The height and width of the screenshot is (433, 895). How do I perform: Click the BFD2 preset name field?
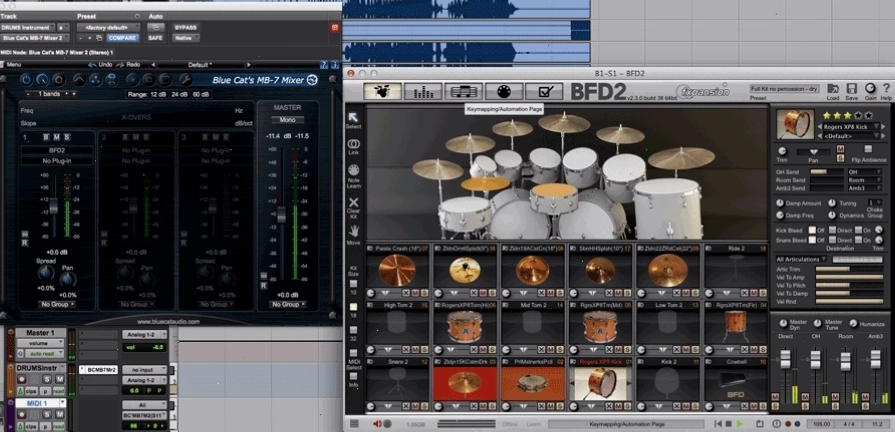[x=784, y=89]
